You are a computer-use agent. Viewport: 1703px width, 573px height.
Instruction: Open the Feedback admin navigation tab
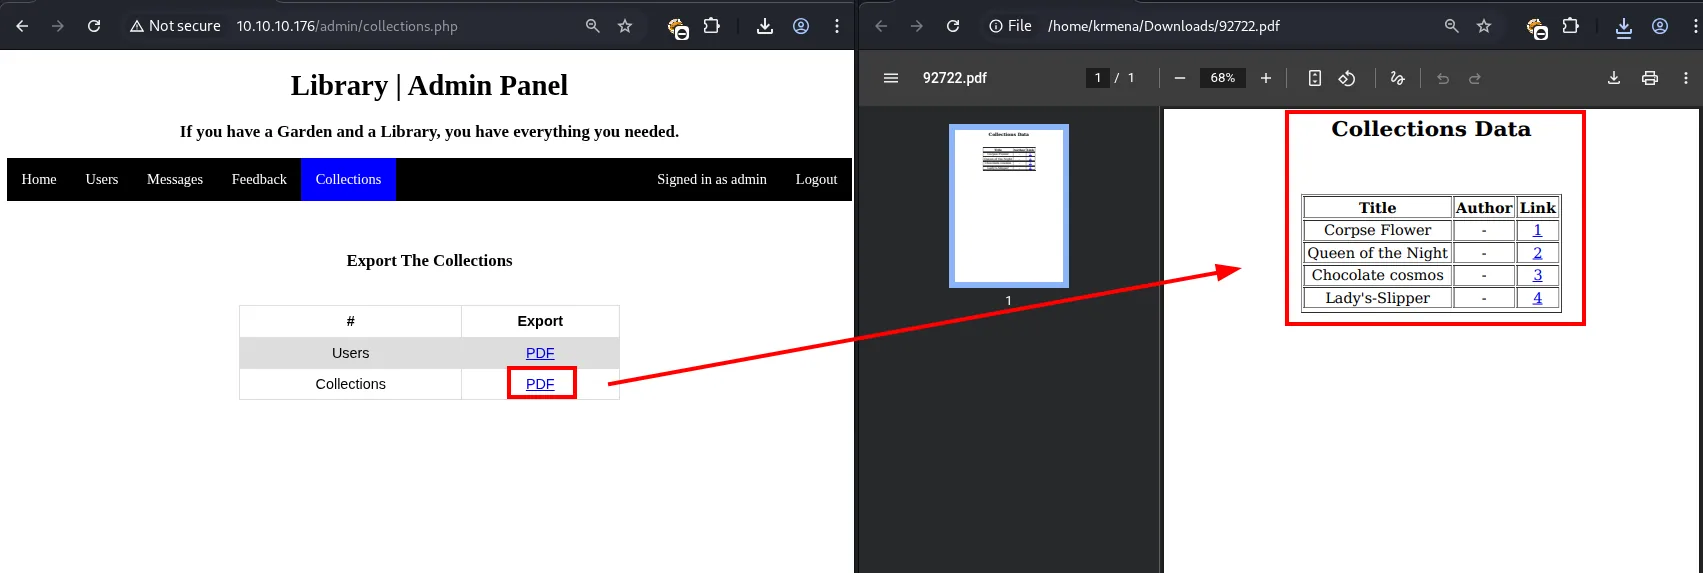click(259, 179)
